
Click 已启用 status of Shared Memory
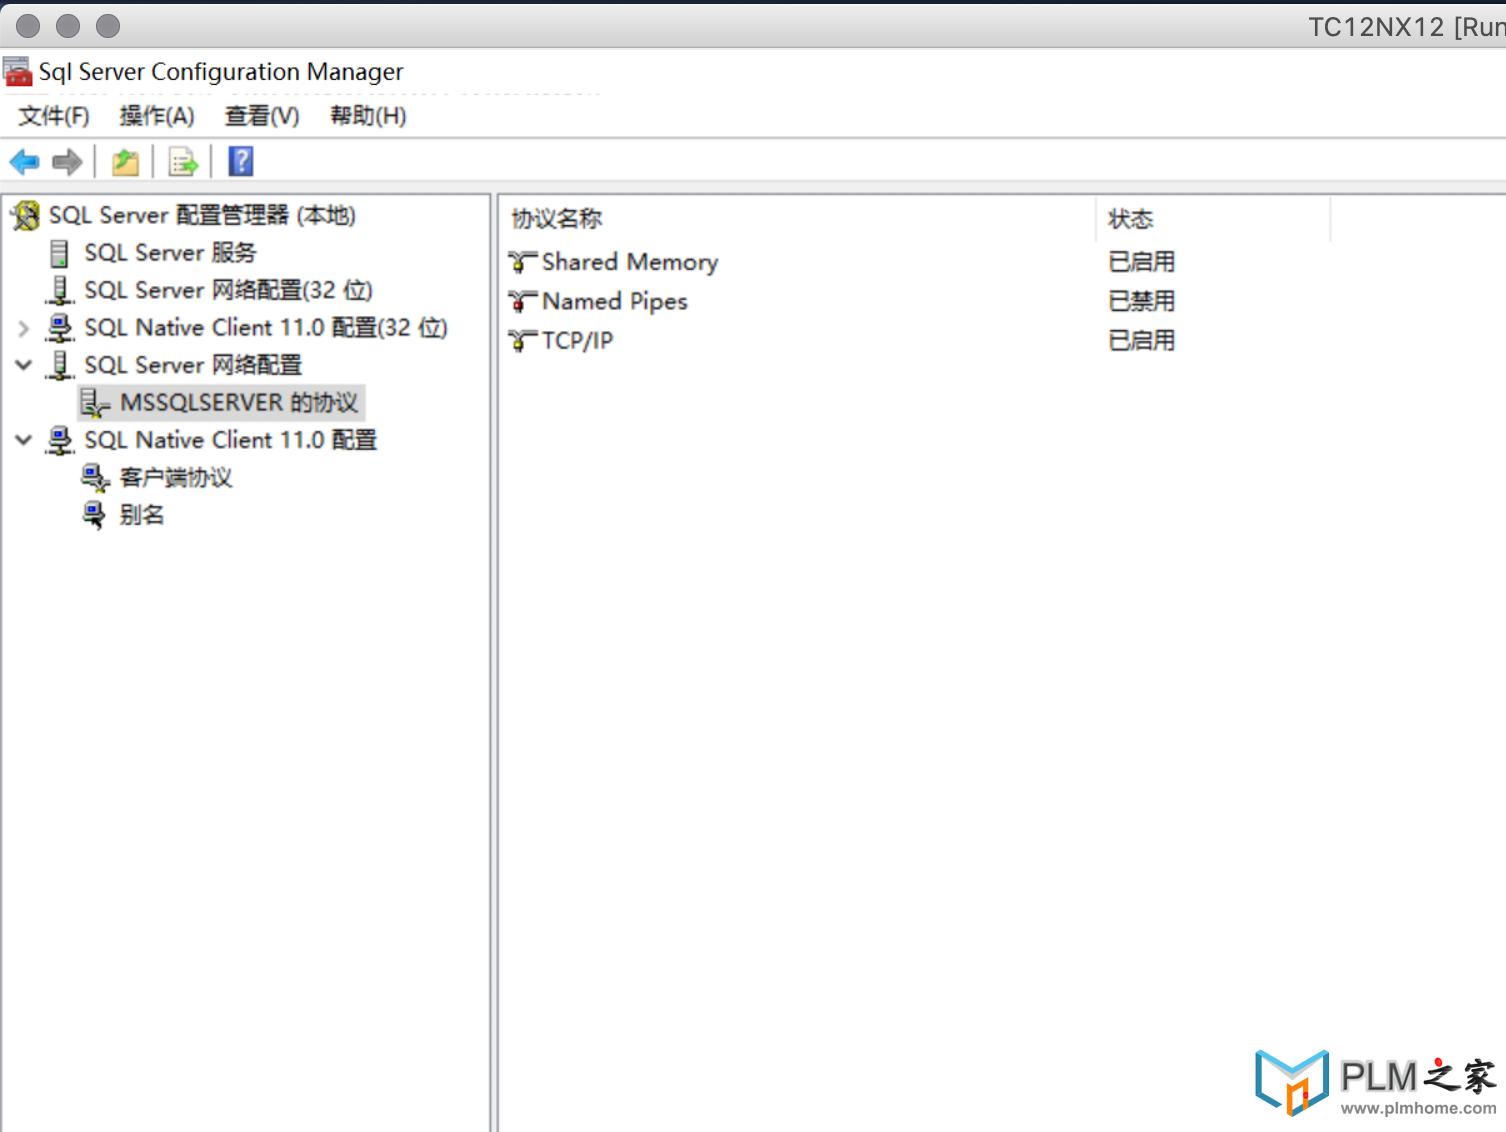click(x=1142, y=262)
